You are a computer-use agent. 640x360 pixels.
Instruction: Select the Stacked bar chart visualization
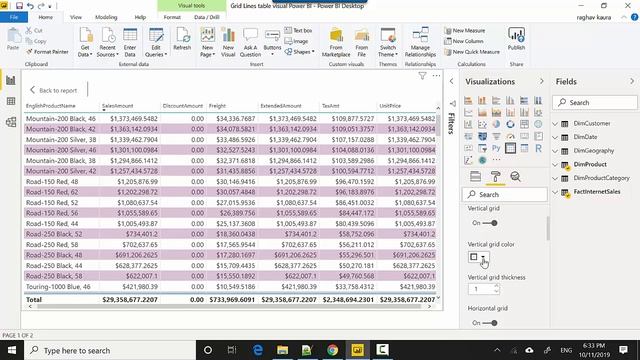[x=468, y=100]
